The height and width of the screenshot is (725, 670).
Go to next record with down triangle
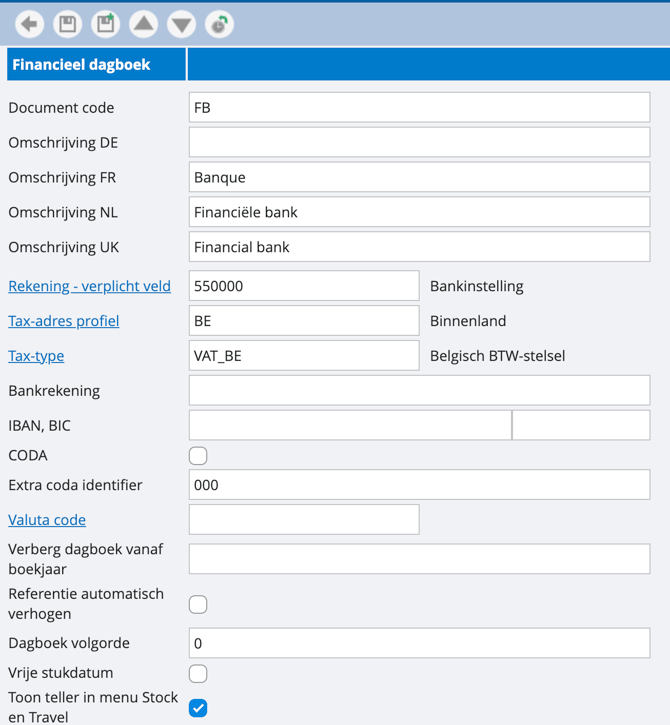tap(181, 24)
